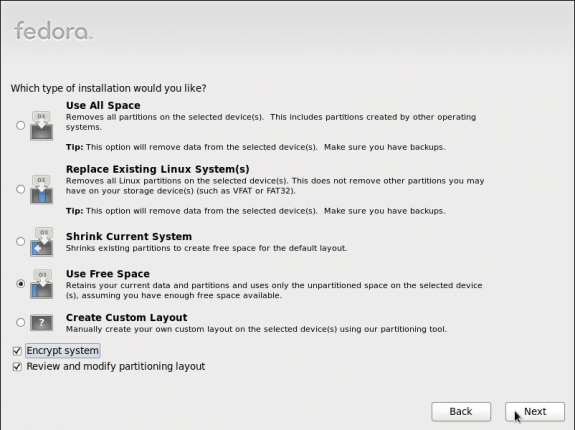Viewport: 575px width, 430px height.
Task: Click the Back button
Action: click(x=461, y=412)
